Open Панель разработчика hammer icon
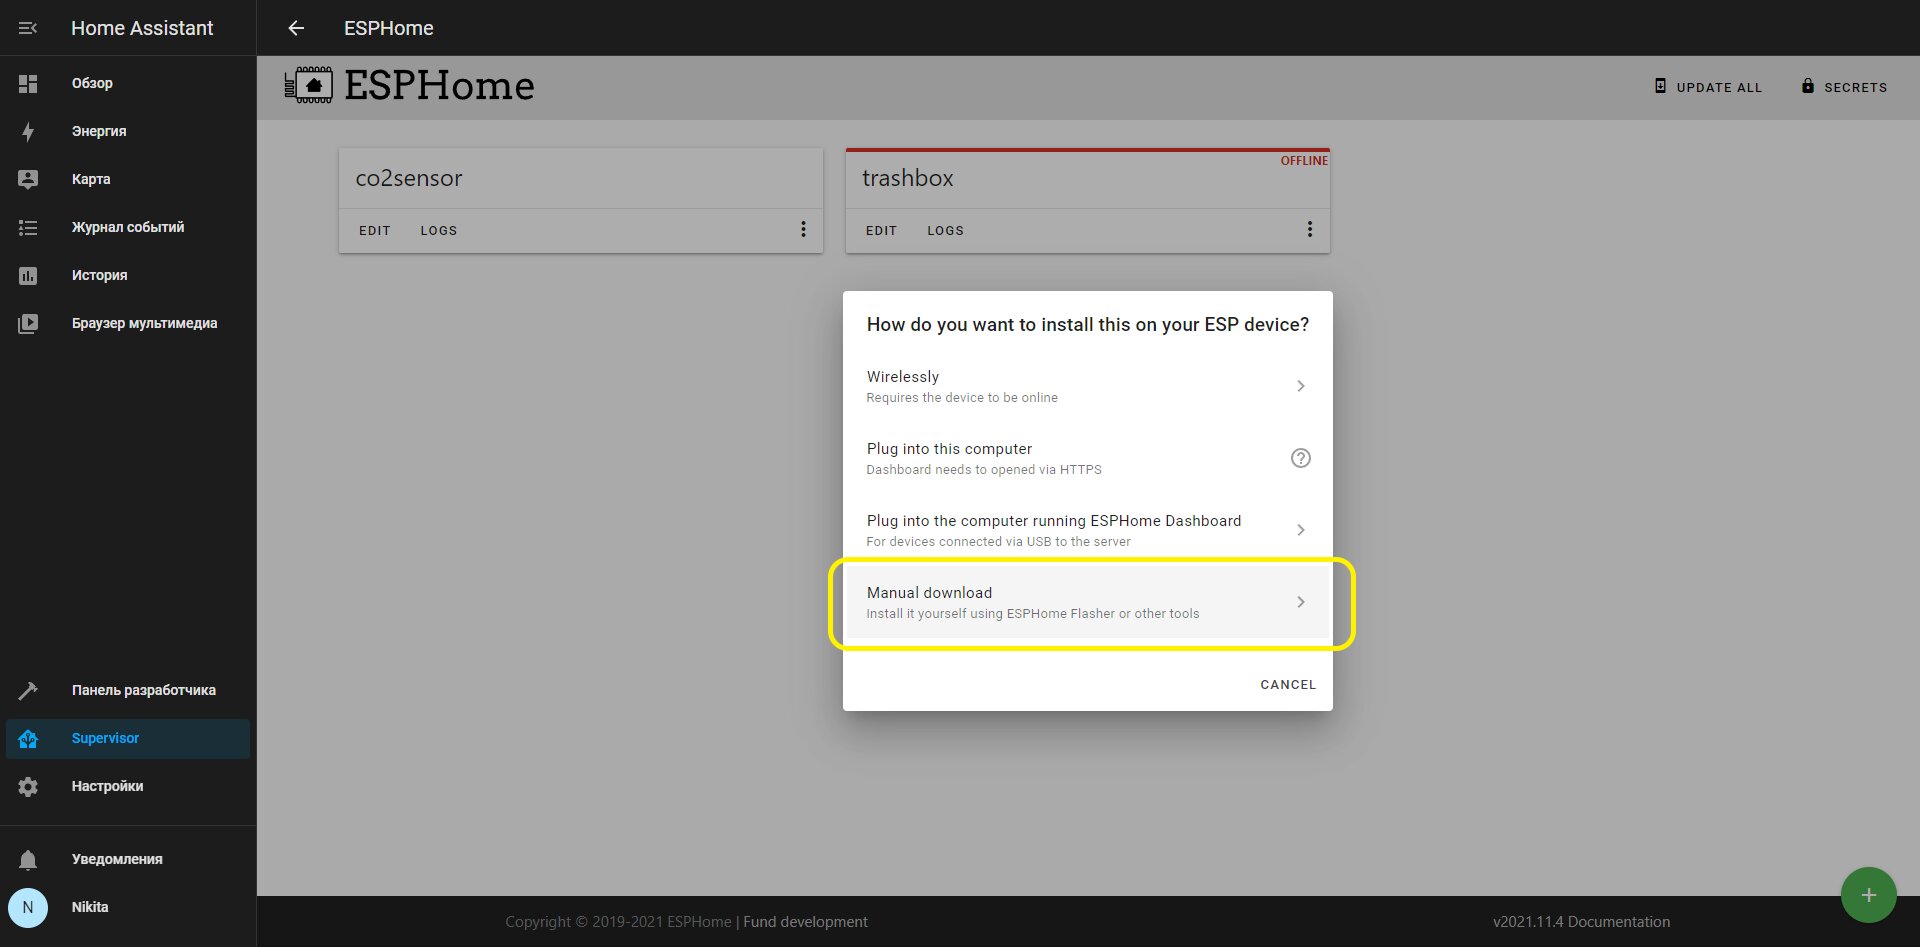 pyautogui.click(x=28, y=690)
